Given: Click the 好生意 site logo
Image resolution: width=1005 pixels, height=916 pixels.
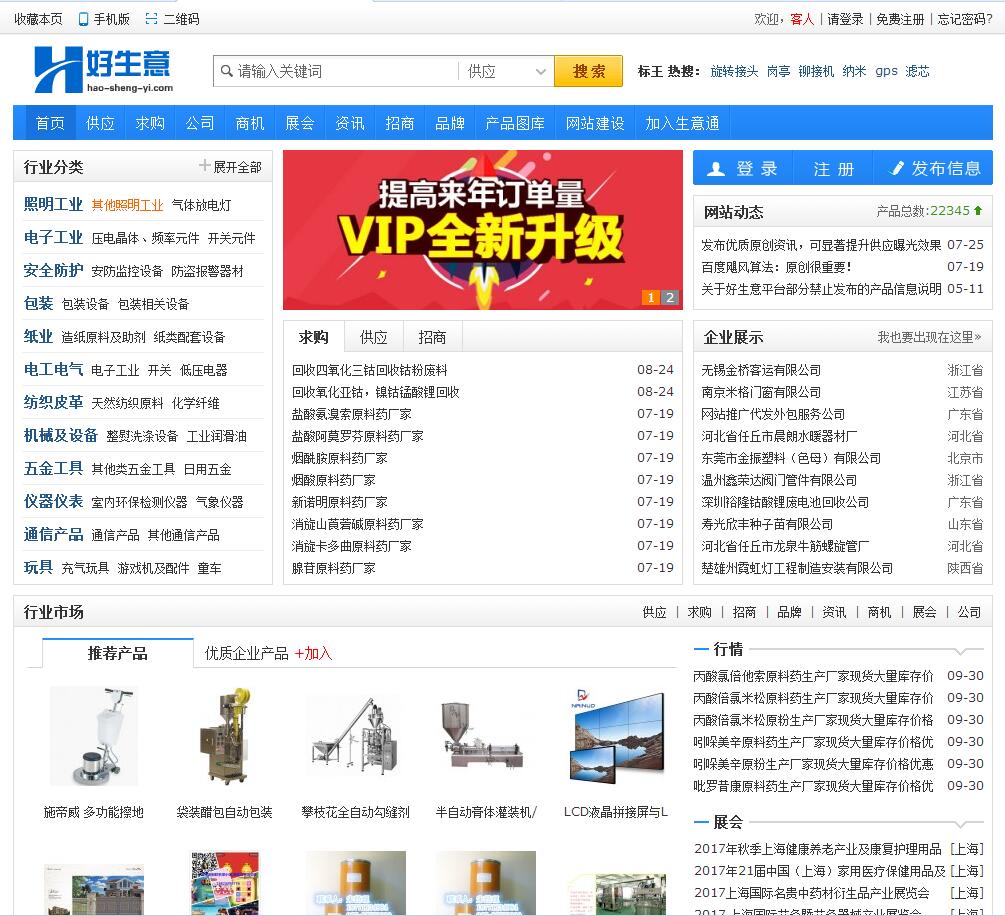Looking at the screenshot, I should click(x=104, y=70).
